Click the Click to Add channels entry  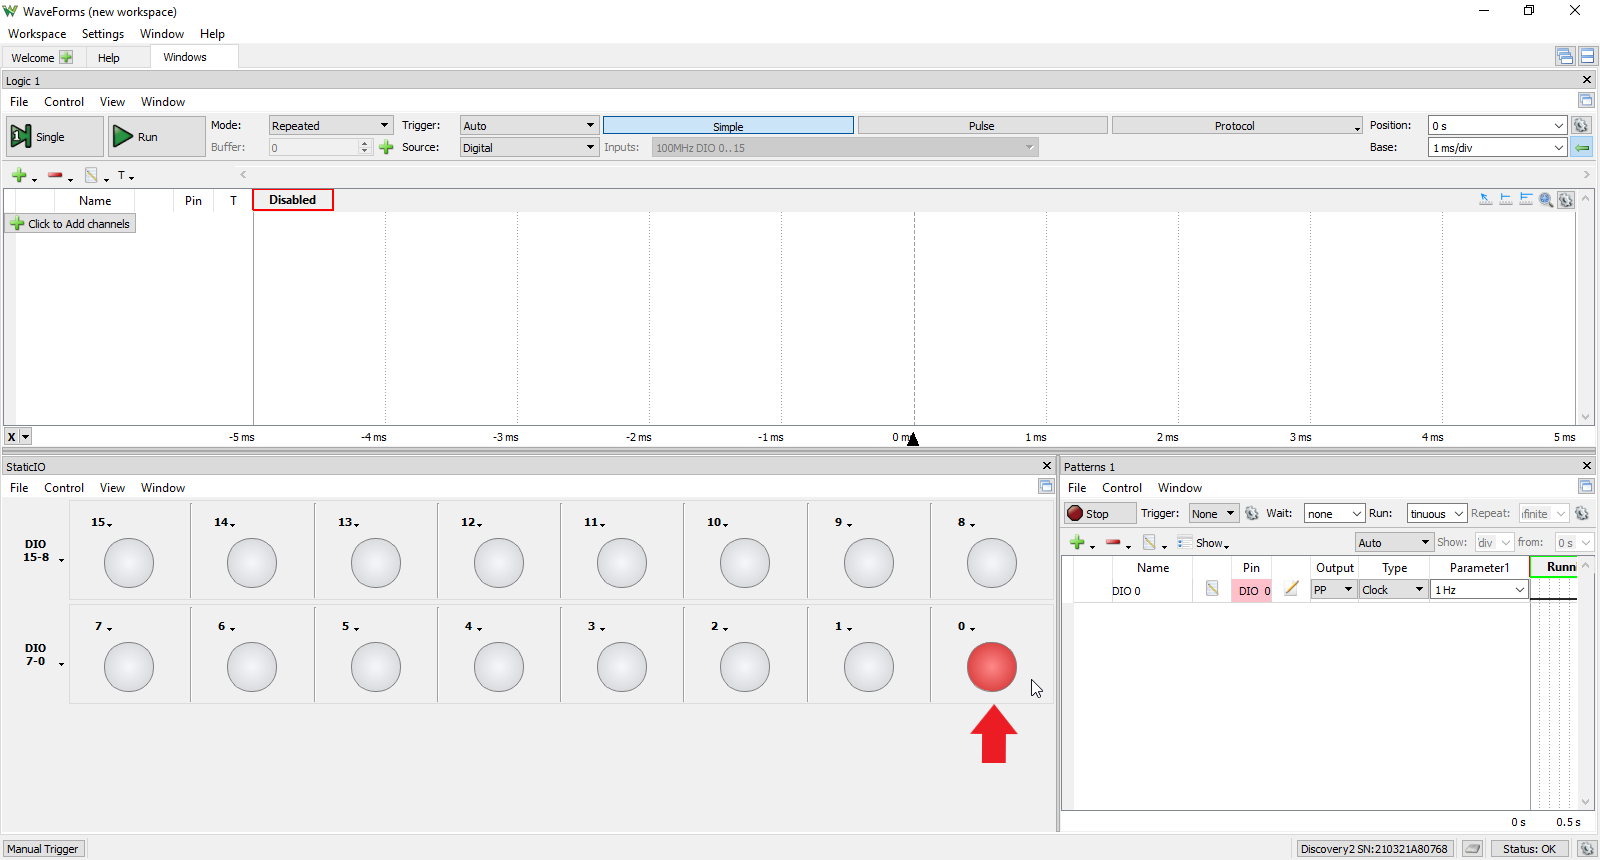pyautogui.click(x=70, y=224)
